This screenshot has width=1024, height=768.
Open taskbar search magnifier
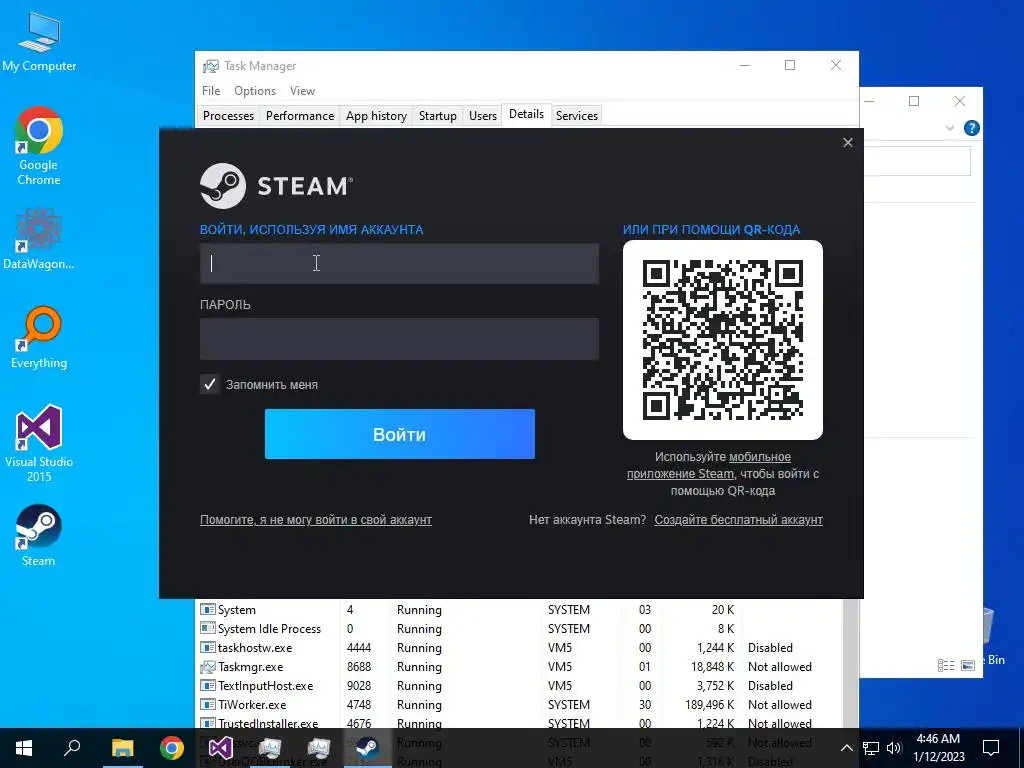[x=72, y=748]
